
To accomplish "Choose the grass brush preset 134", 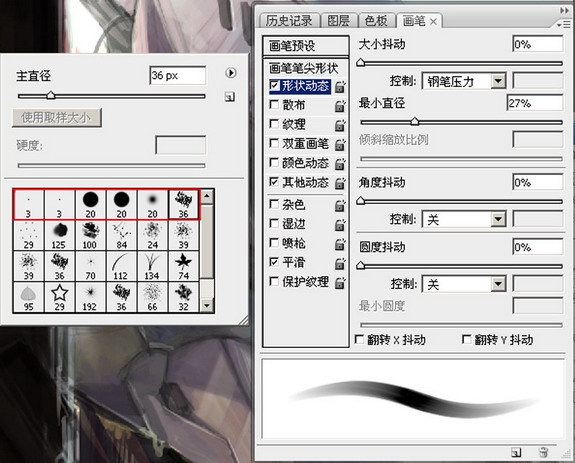I will [152, 266].
